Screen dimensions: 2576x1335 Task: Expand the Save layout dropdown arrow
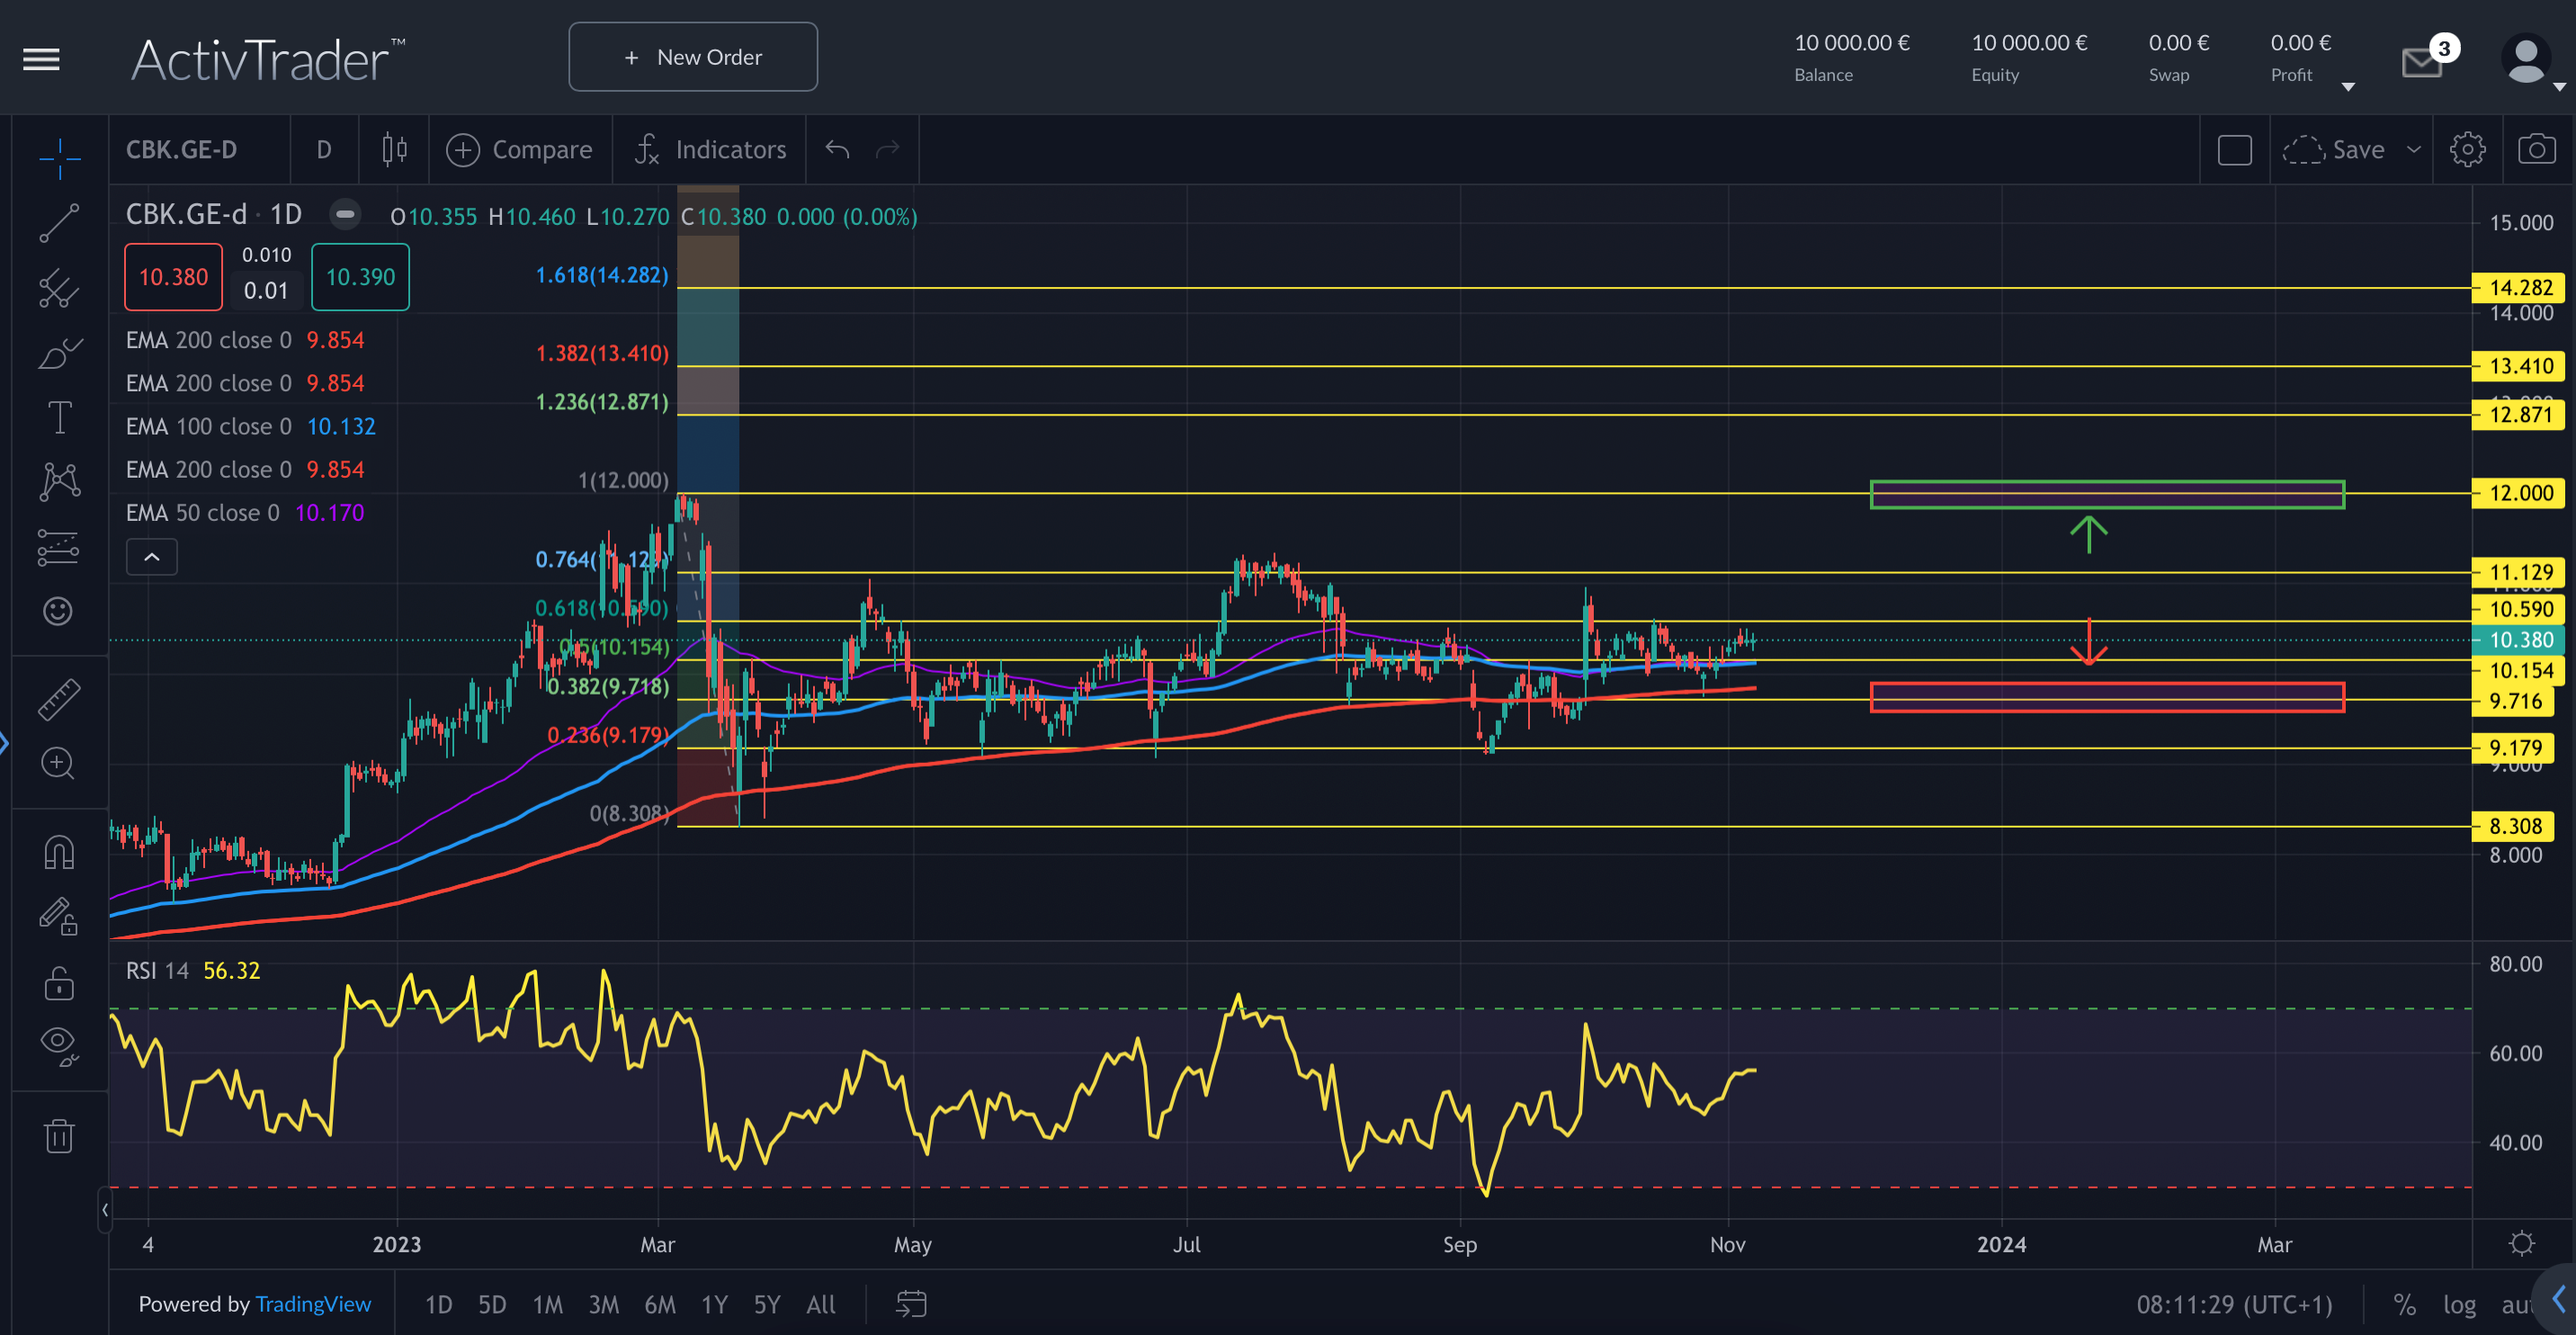[2413, 150]
